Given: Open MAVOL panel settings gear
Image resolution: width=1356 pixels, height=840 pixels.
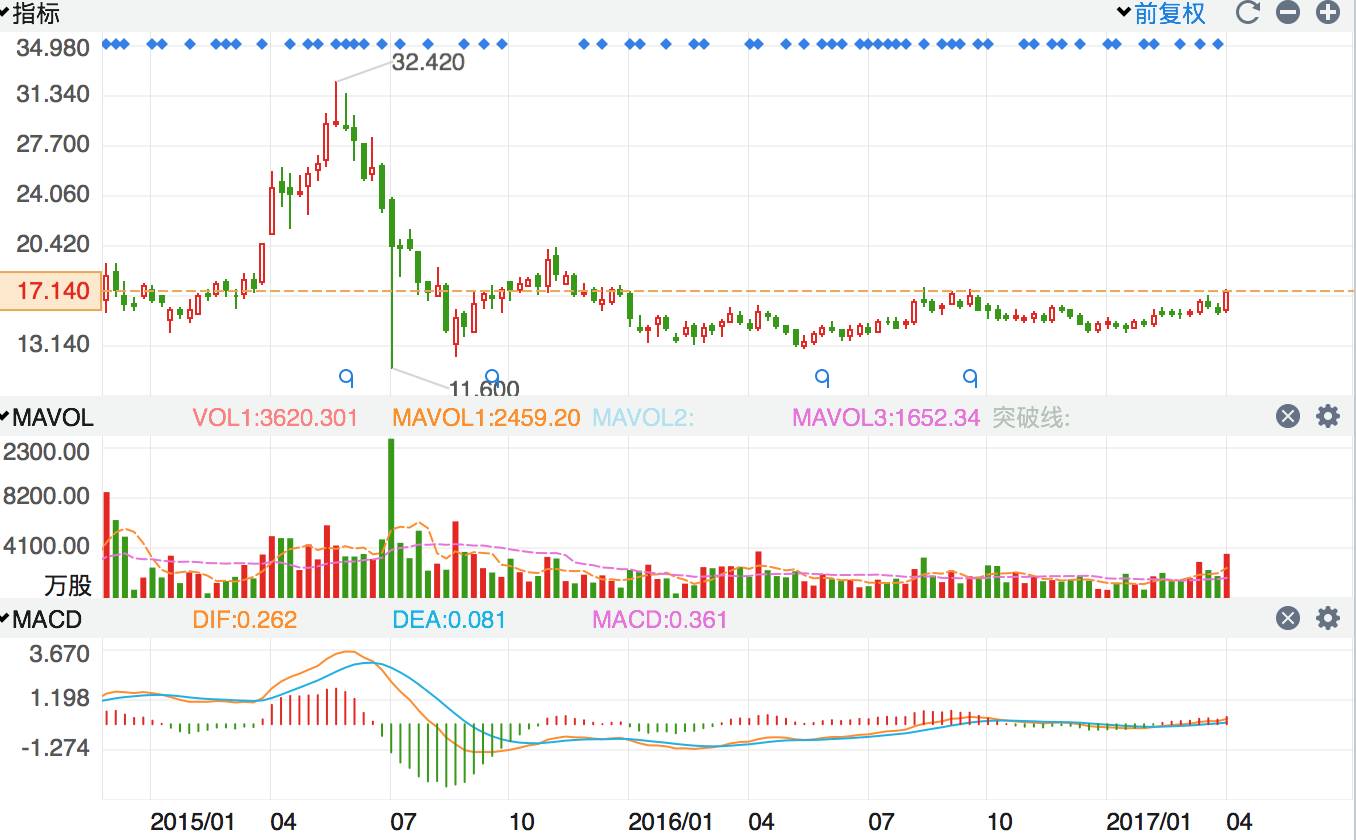Looking at the screenshot, I should click(x=1327, y=417).
